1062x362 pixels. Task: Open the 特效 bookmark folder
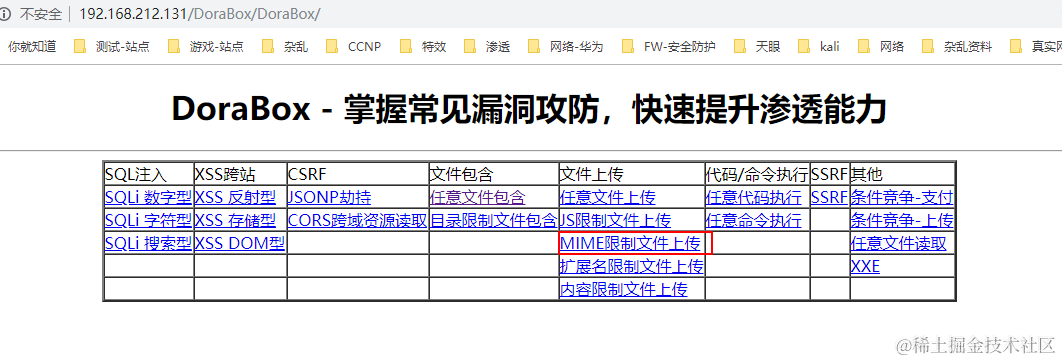pyautogui.click(x=423, y=46)
